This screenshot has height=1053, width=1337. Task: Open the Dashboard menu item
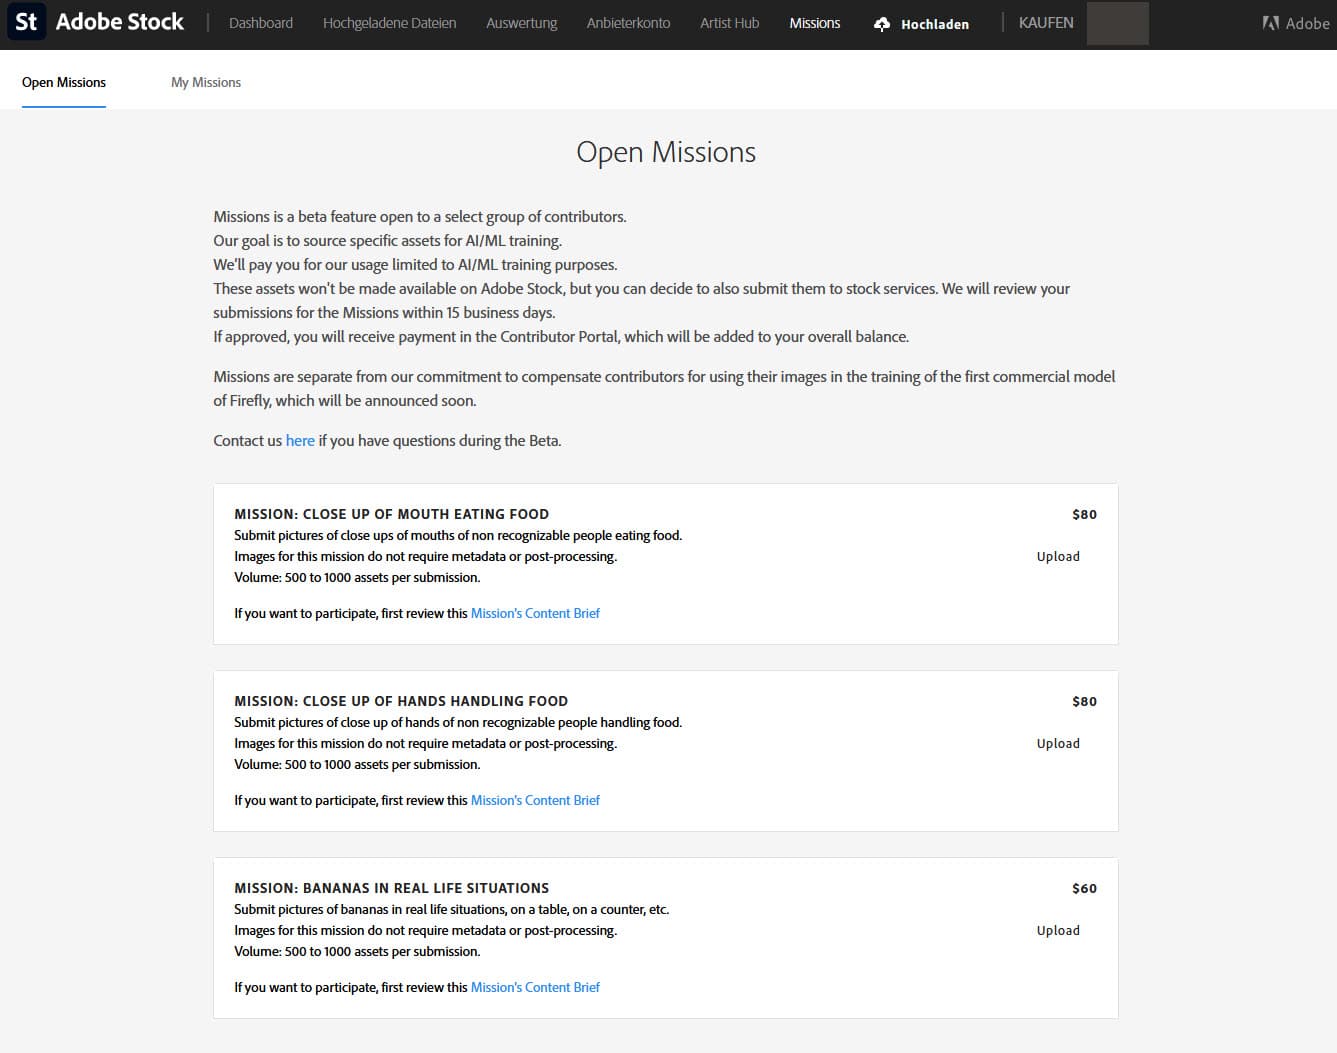pyautogui.click(x=261, y=23)
